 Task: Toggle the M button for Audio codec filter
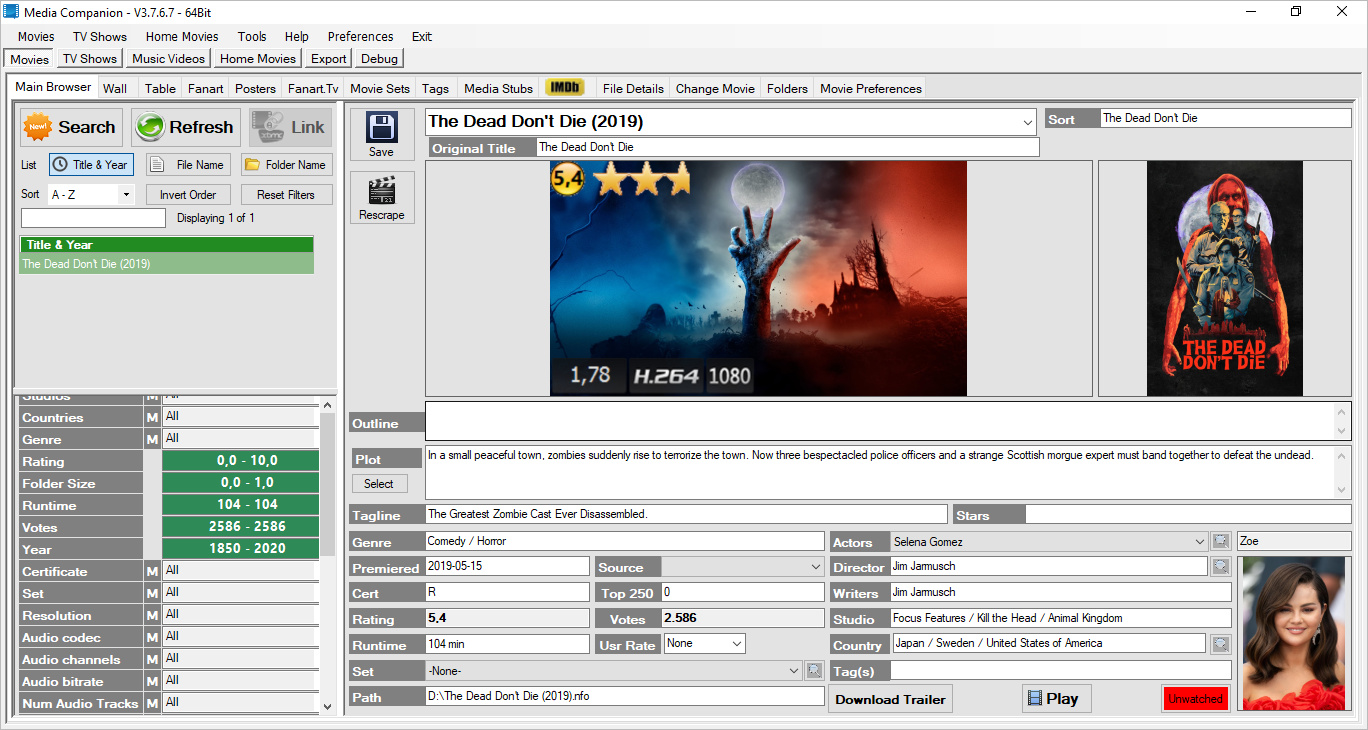pyautogui.click(x=153, y=637)
